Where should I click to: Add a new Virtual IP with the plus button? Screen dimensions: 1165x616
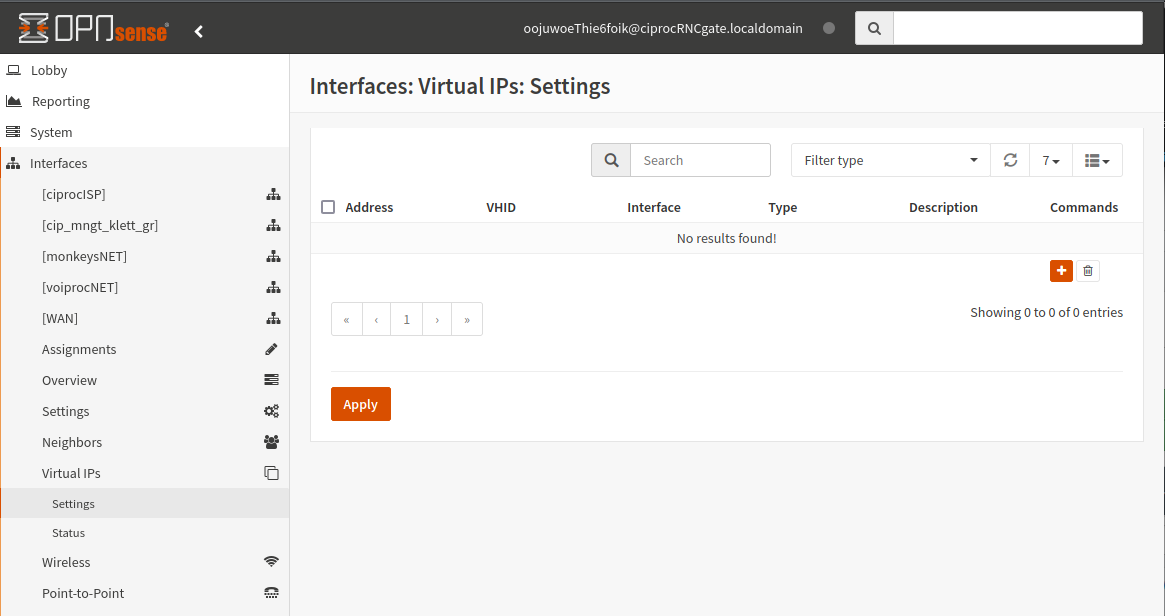coord(1061,270)
